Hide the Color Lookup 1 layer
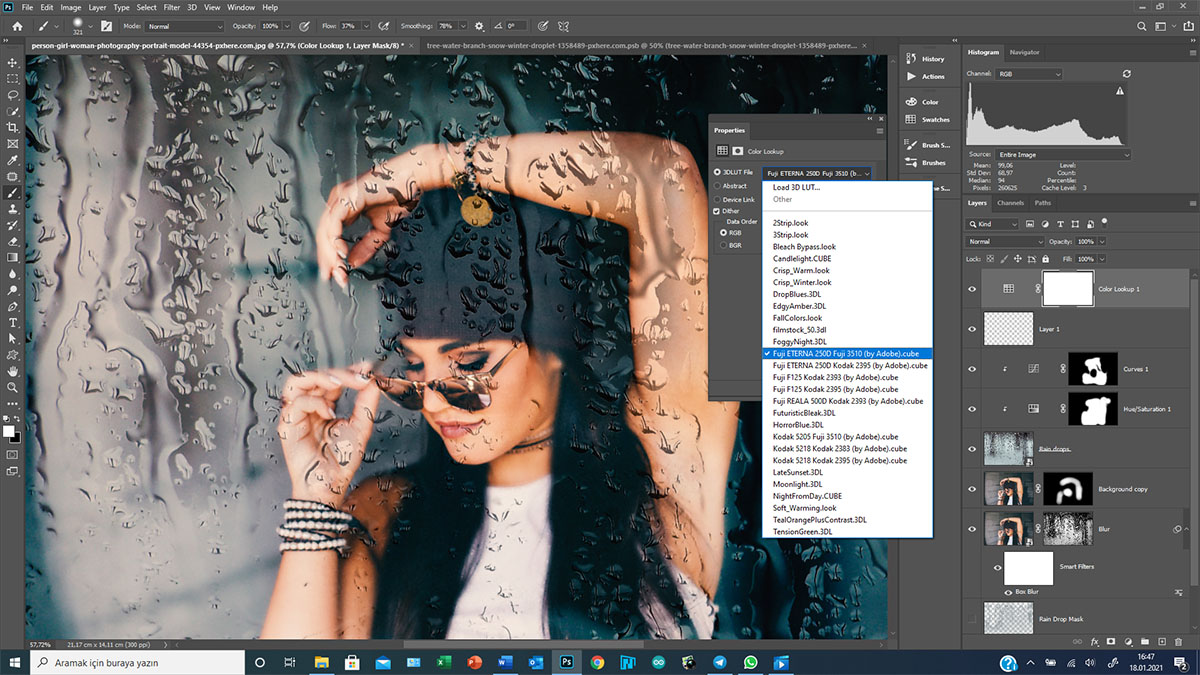This screenshot has height=675, width=1200. [x=971, y=289]
